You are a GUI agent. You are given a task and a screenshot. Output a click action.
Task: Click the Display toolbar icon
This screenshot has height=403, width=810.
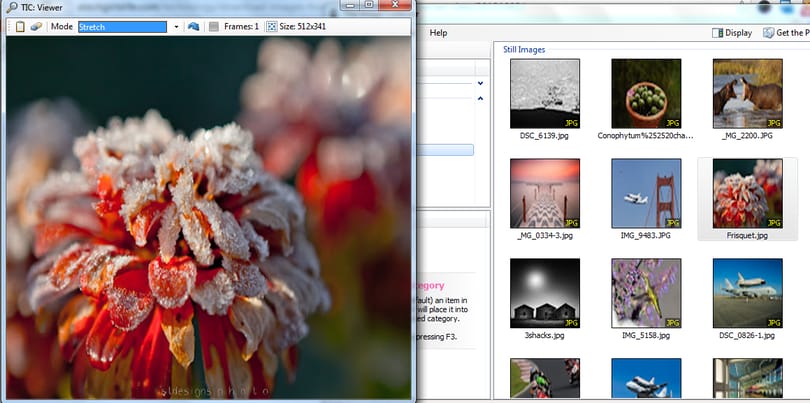717,33
